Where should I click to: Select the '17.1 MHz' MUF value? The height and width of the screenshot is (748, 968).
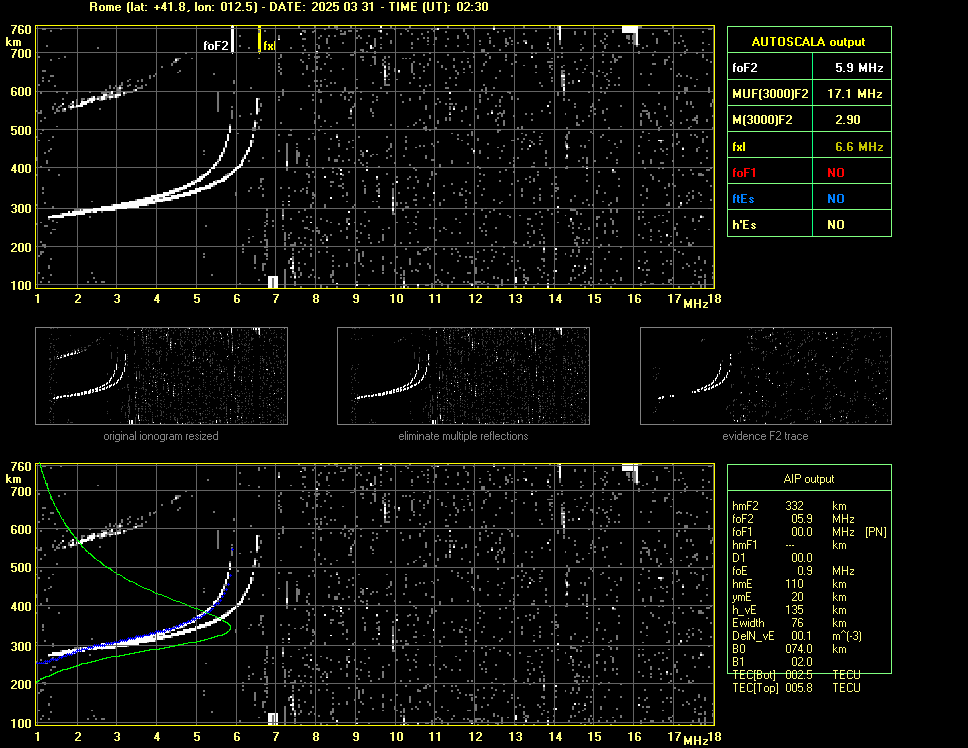tap(855, 94)
